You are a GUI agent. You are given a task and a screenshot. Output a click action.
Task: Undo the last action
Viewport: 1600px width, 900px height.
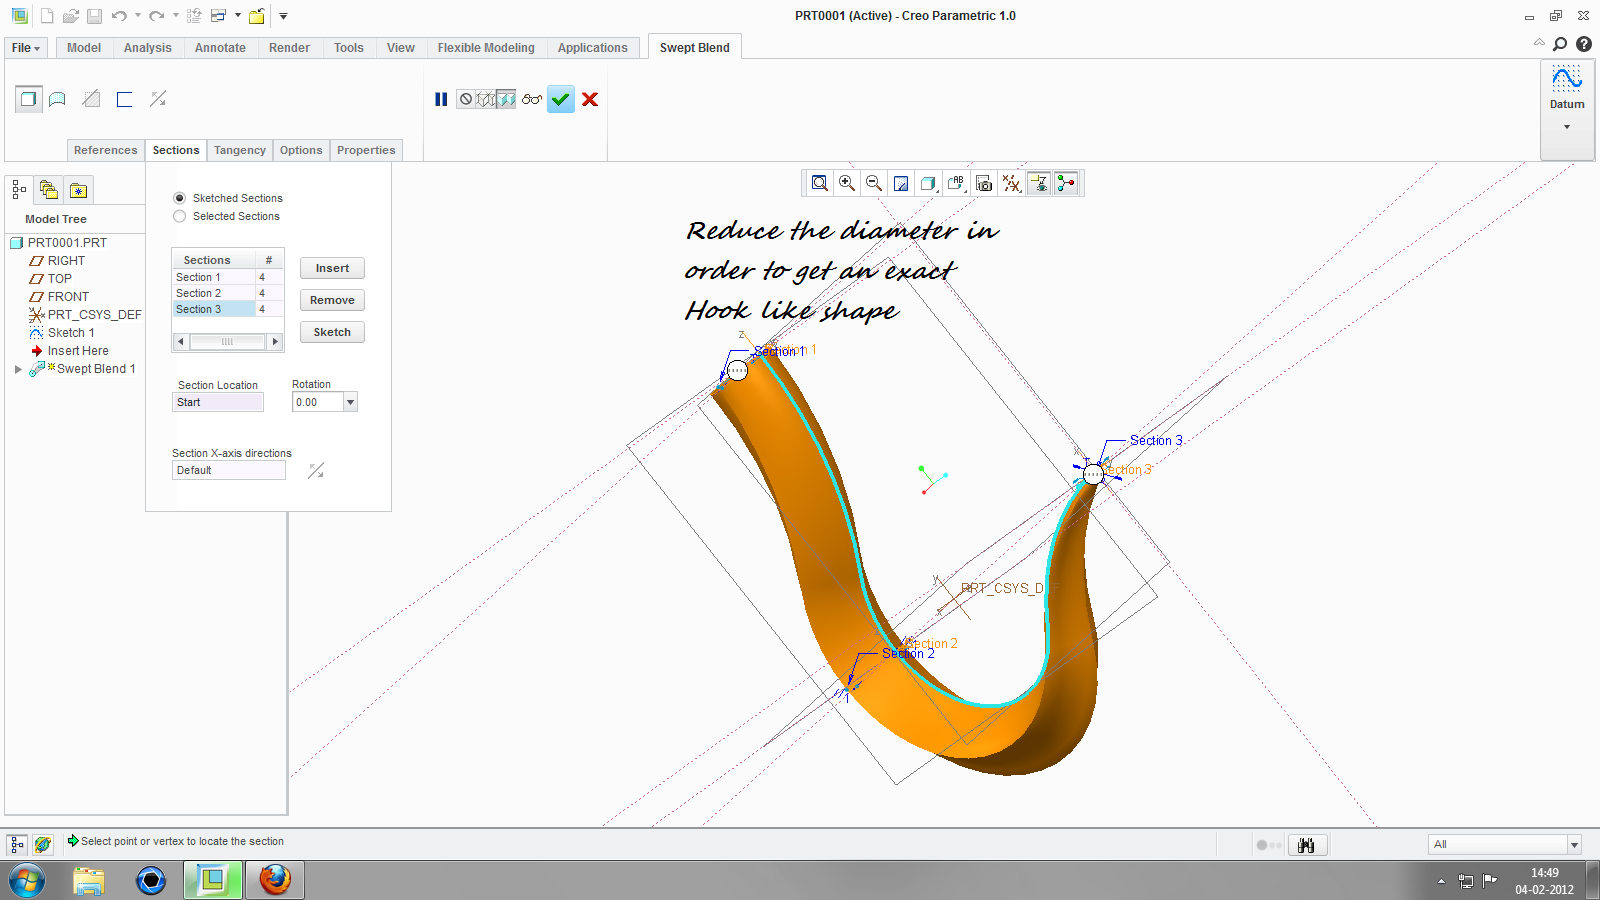119,16
